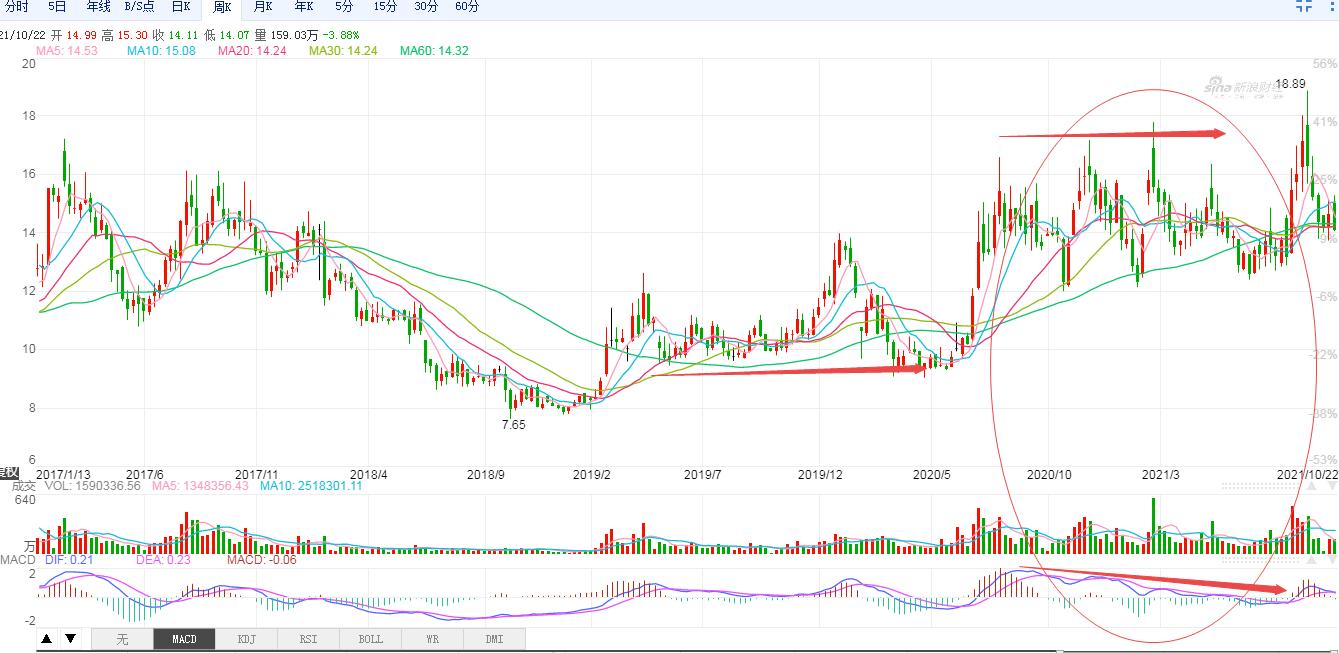
Task: Switch to the 5分 interval tab
Action: click(344, 7)
